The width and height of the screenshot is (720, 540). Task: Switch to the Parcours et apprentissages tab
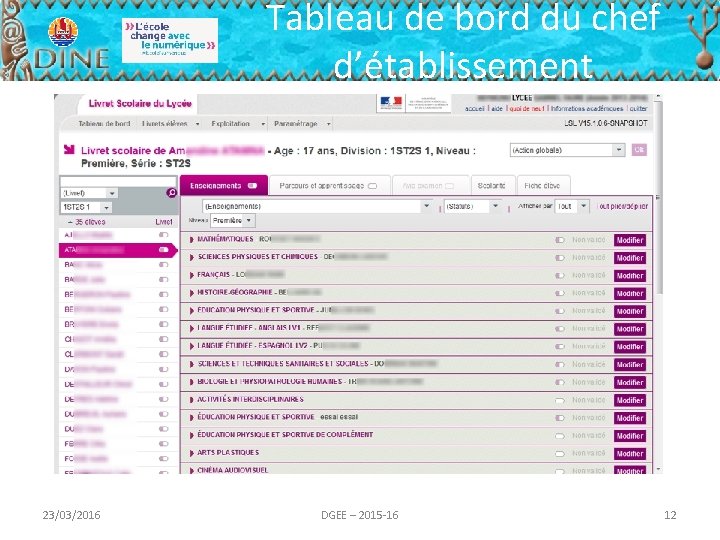pyautogui.click(x=329, y=186)
